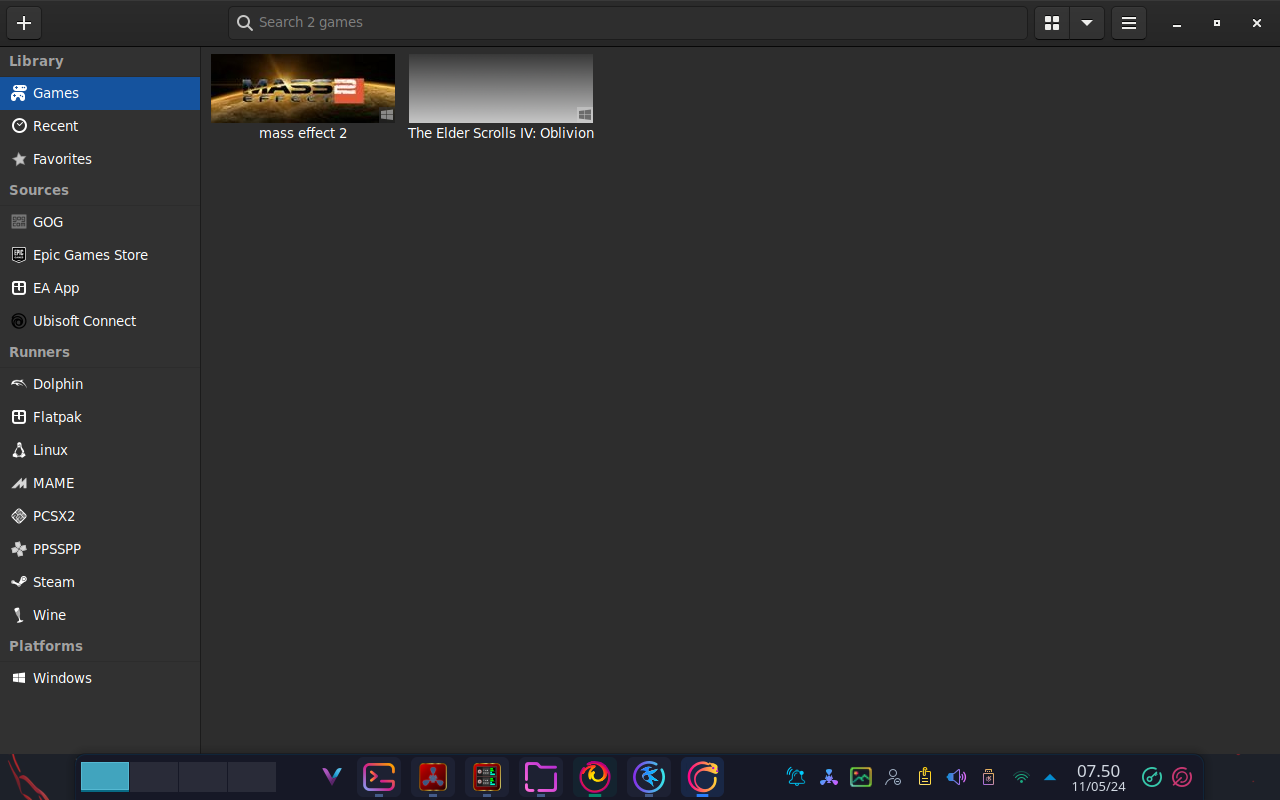Viewport: 1280px width, 800px height.
Task: Choose the MAME runner
Action: coord(100,483)
